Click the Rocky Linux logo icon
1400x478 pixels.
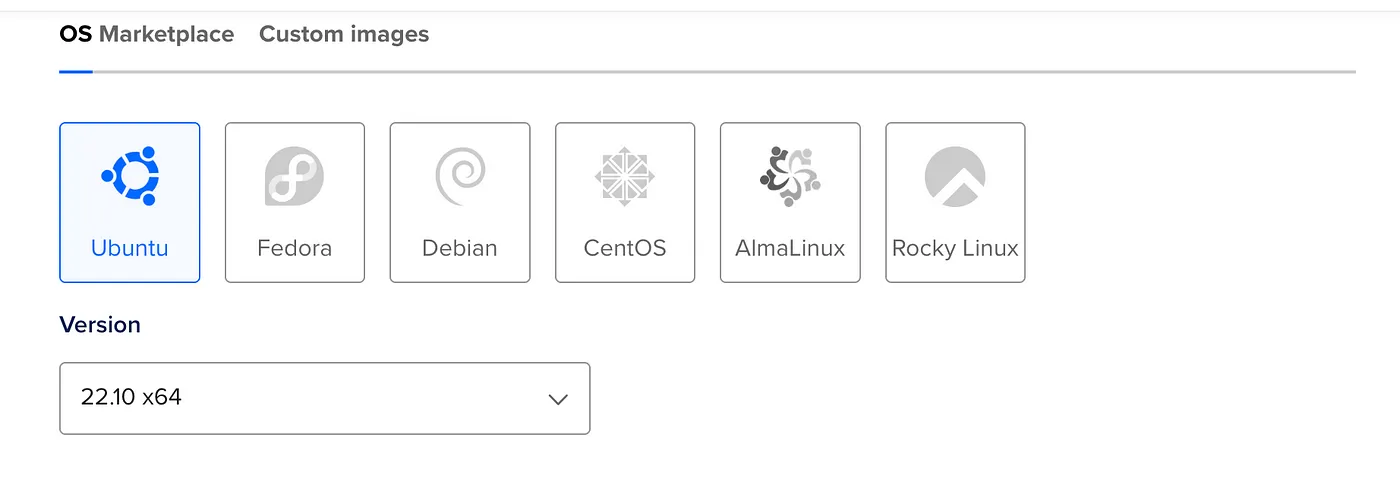(x=955, y=176)
